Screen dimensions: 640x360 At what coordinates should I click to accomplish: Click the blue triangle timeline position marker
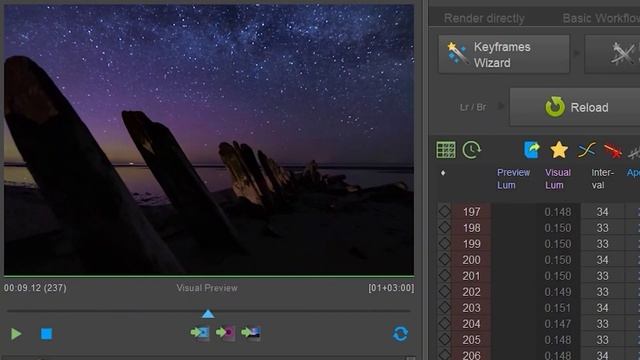pyautogui.click(x=208, y=313)
